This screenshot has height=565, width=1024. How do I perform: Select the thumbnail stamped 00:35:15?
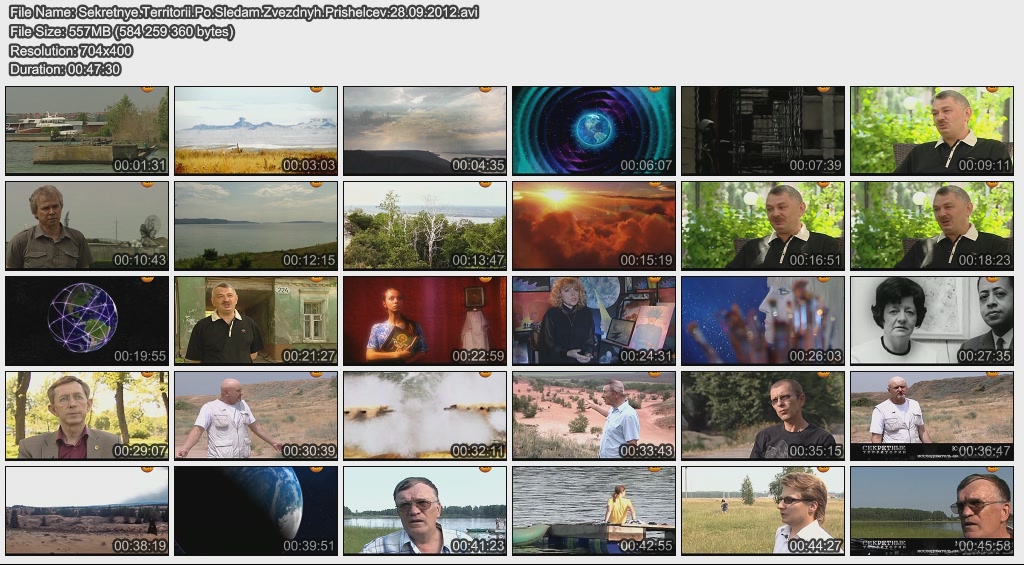763,415
